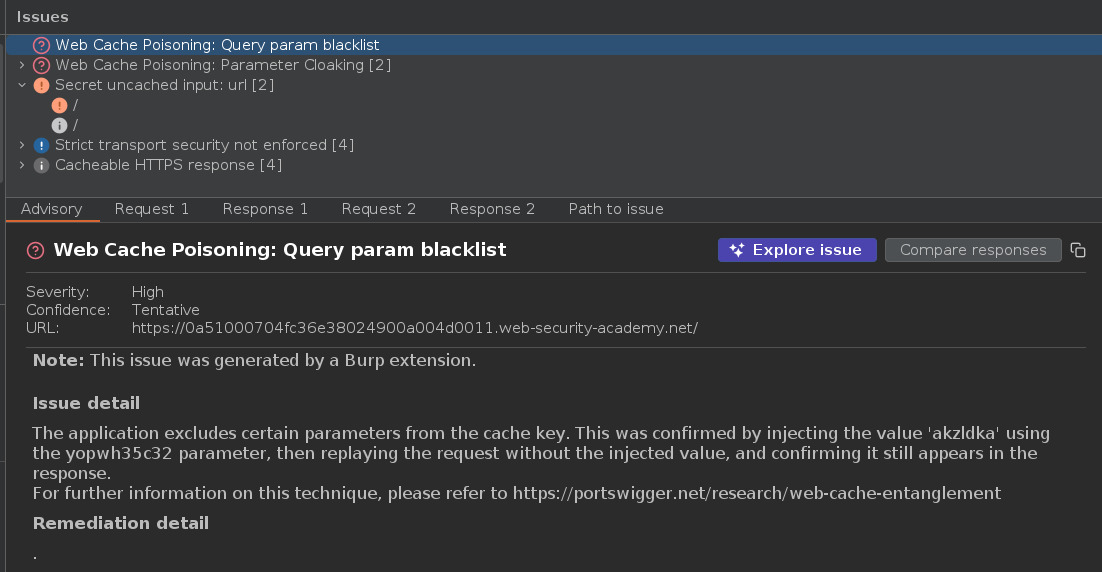Switch to the Request 1 tab
The width and height of the screenshot is (1102, 572).
(x=152, y=209)
